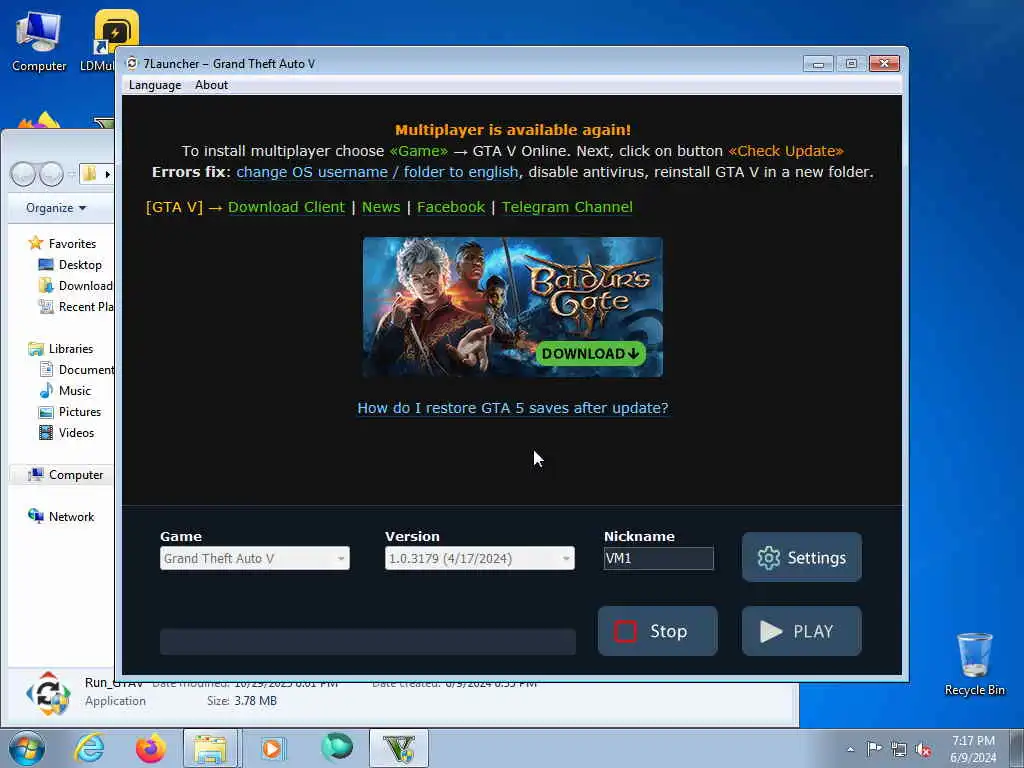Click the green round taskbar app icon
The image size is (1024, 768).
337,748
